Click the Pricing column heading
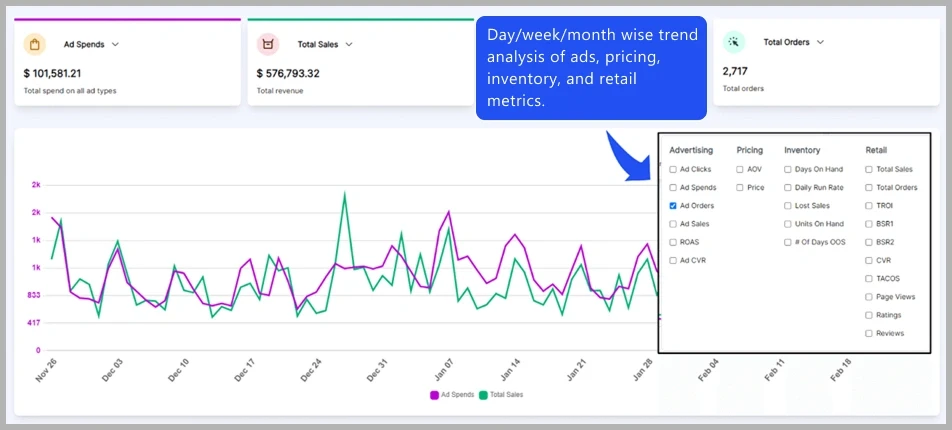The width and height of the screenshot is (952, 430). click(749, 150)
